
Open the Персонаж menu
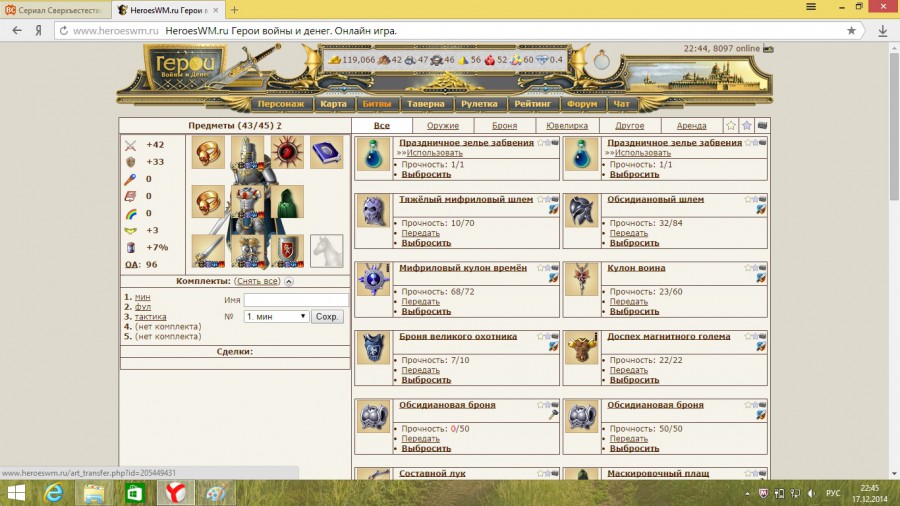[x=281, y=104]
